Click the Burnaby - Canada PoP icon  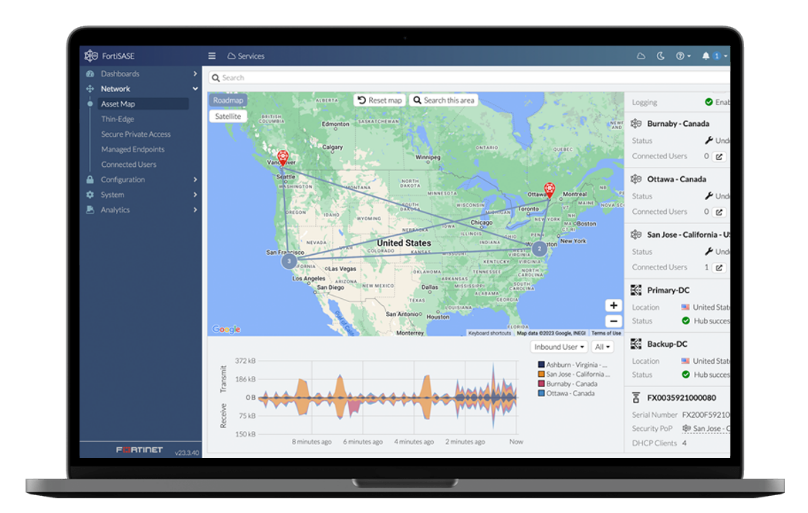(x=636, y=124)
